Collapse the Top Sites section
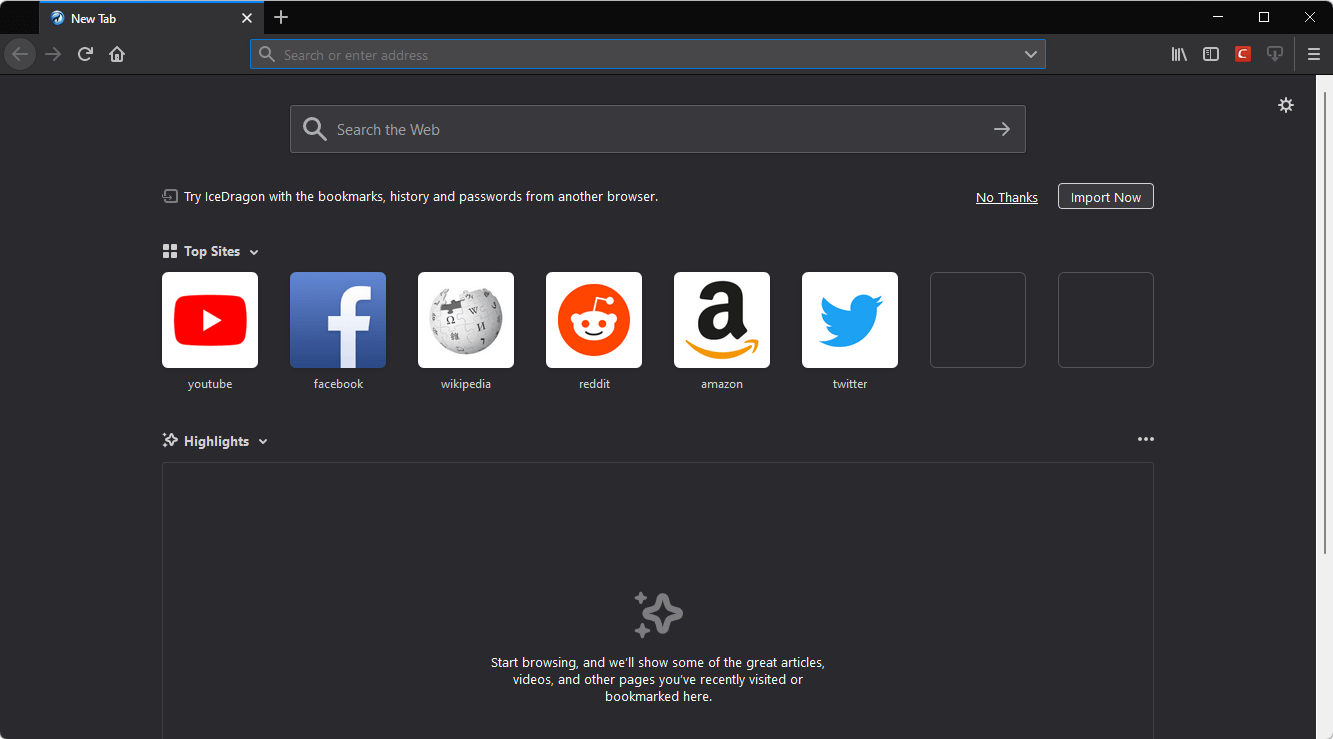 254,252
